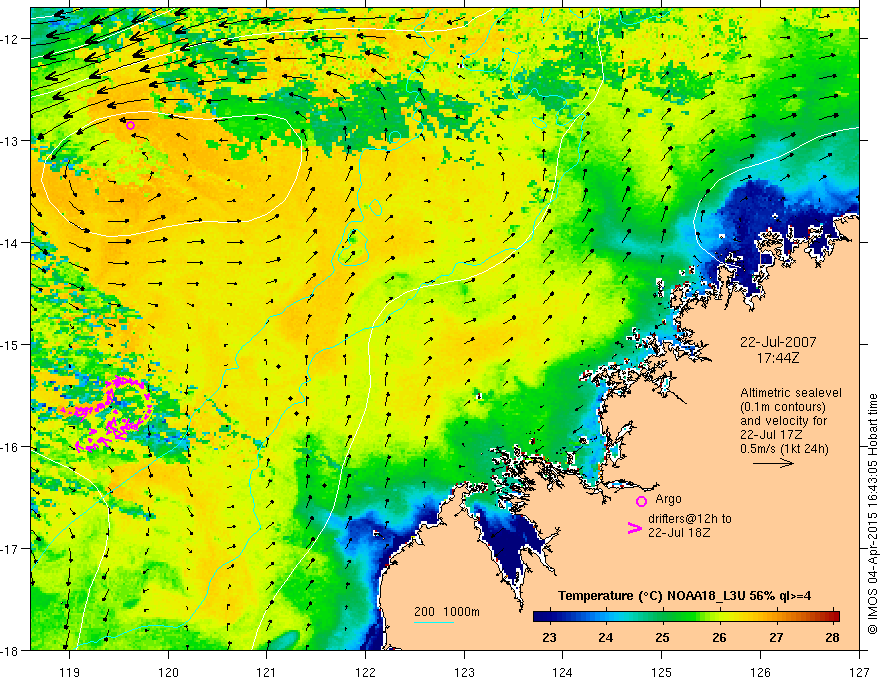The height and width of the screenshot is (680, 880).
Task: Click the '22-Jul 18Z' drifters label
Action: point(679,532)
